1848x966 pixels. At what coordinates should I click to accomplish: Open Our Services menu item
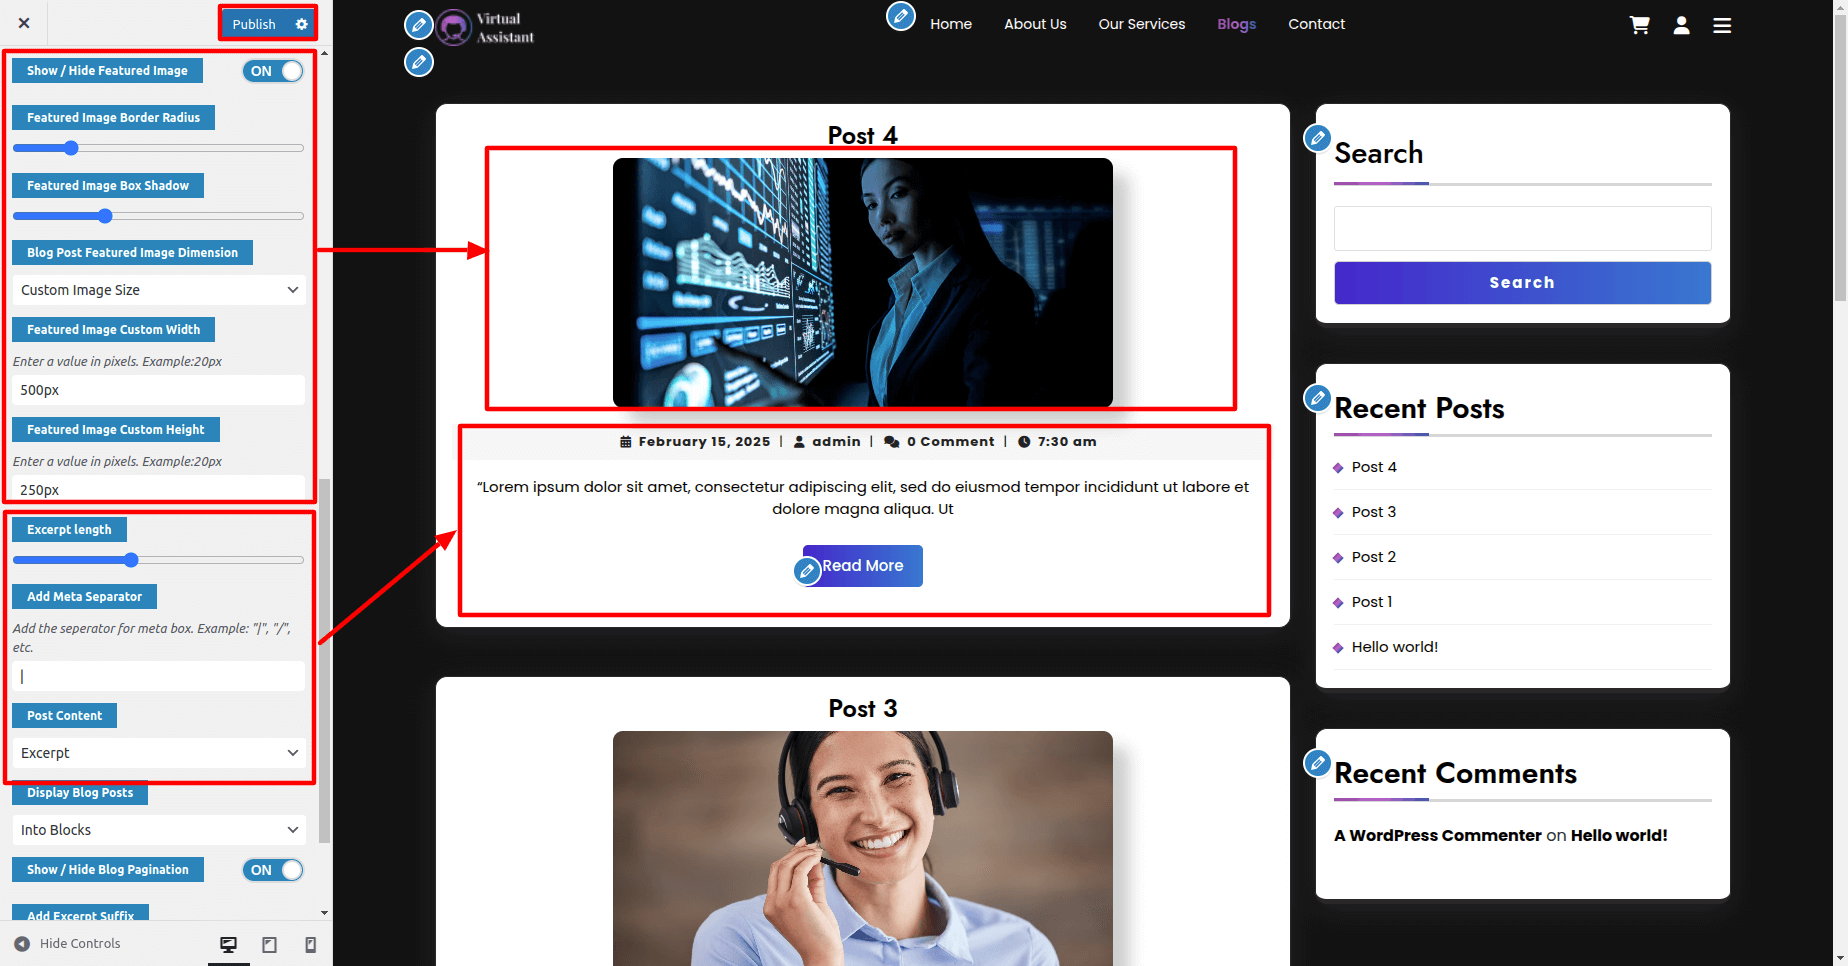[x=1141, y=24]
